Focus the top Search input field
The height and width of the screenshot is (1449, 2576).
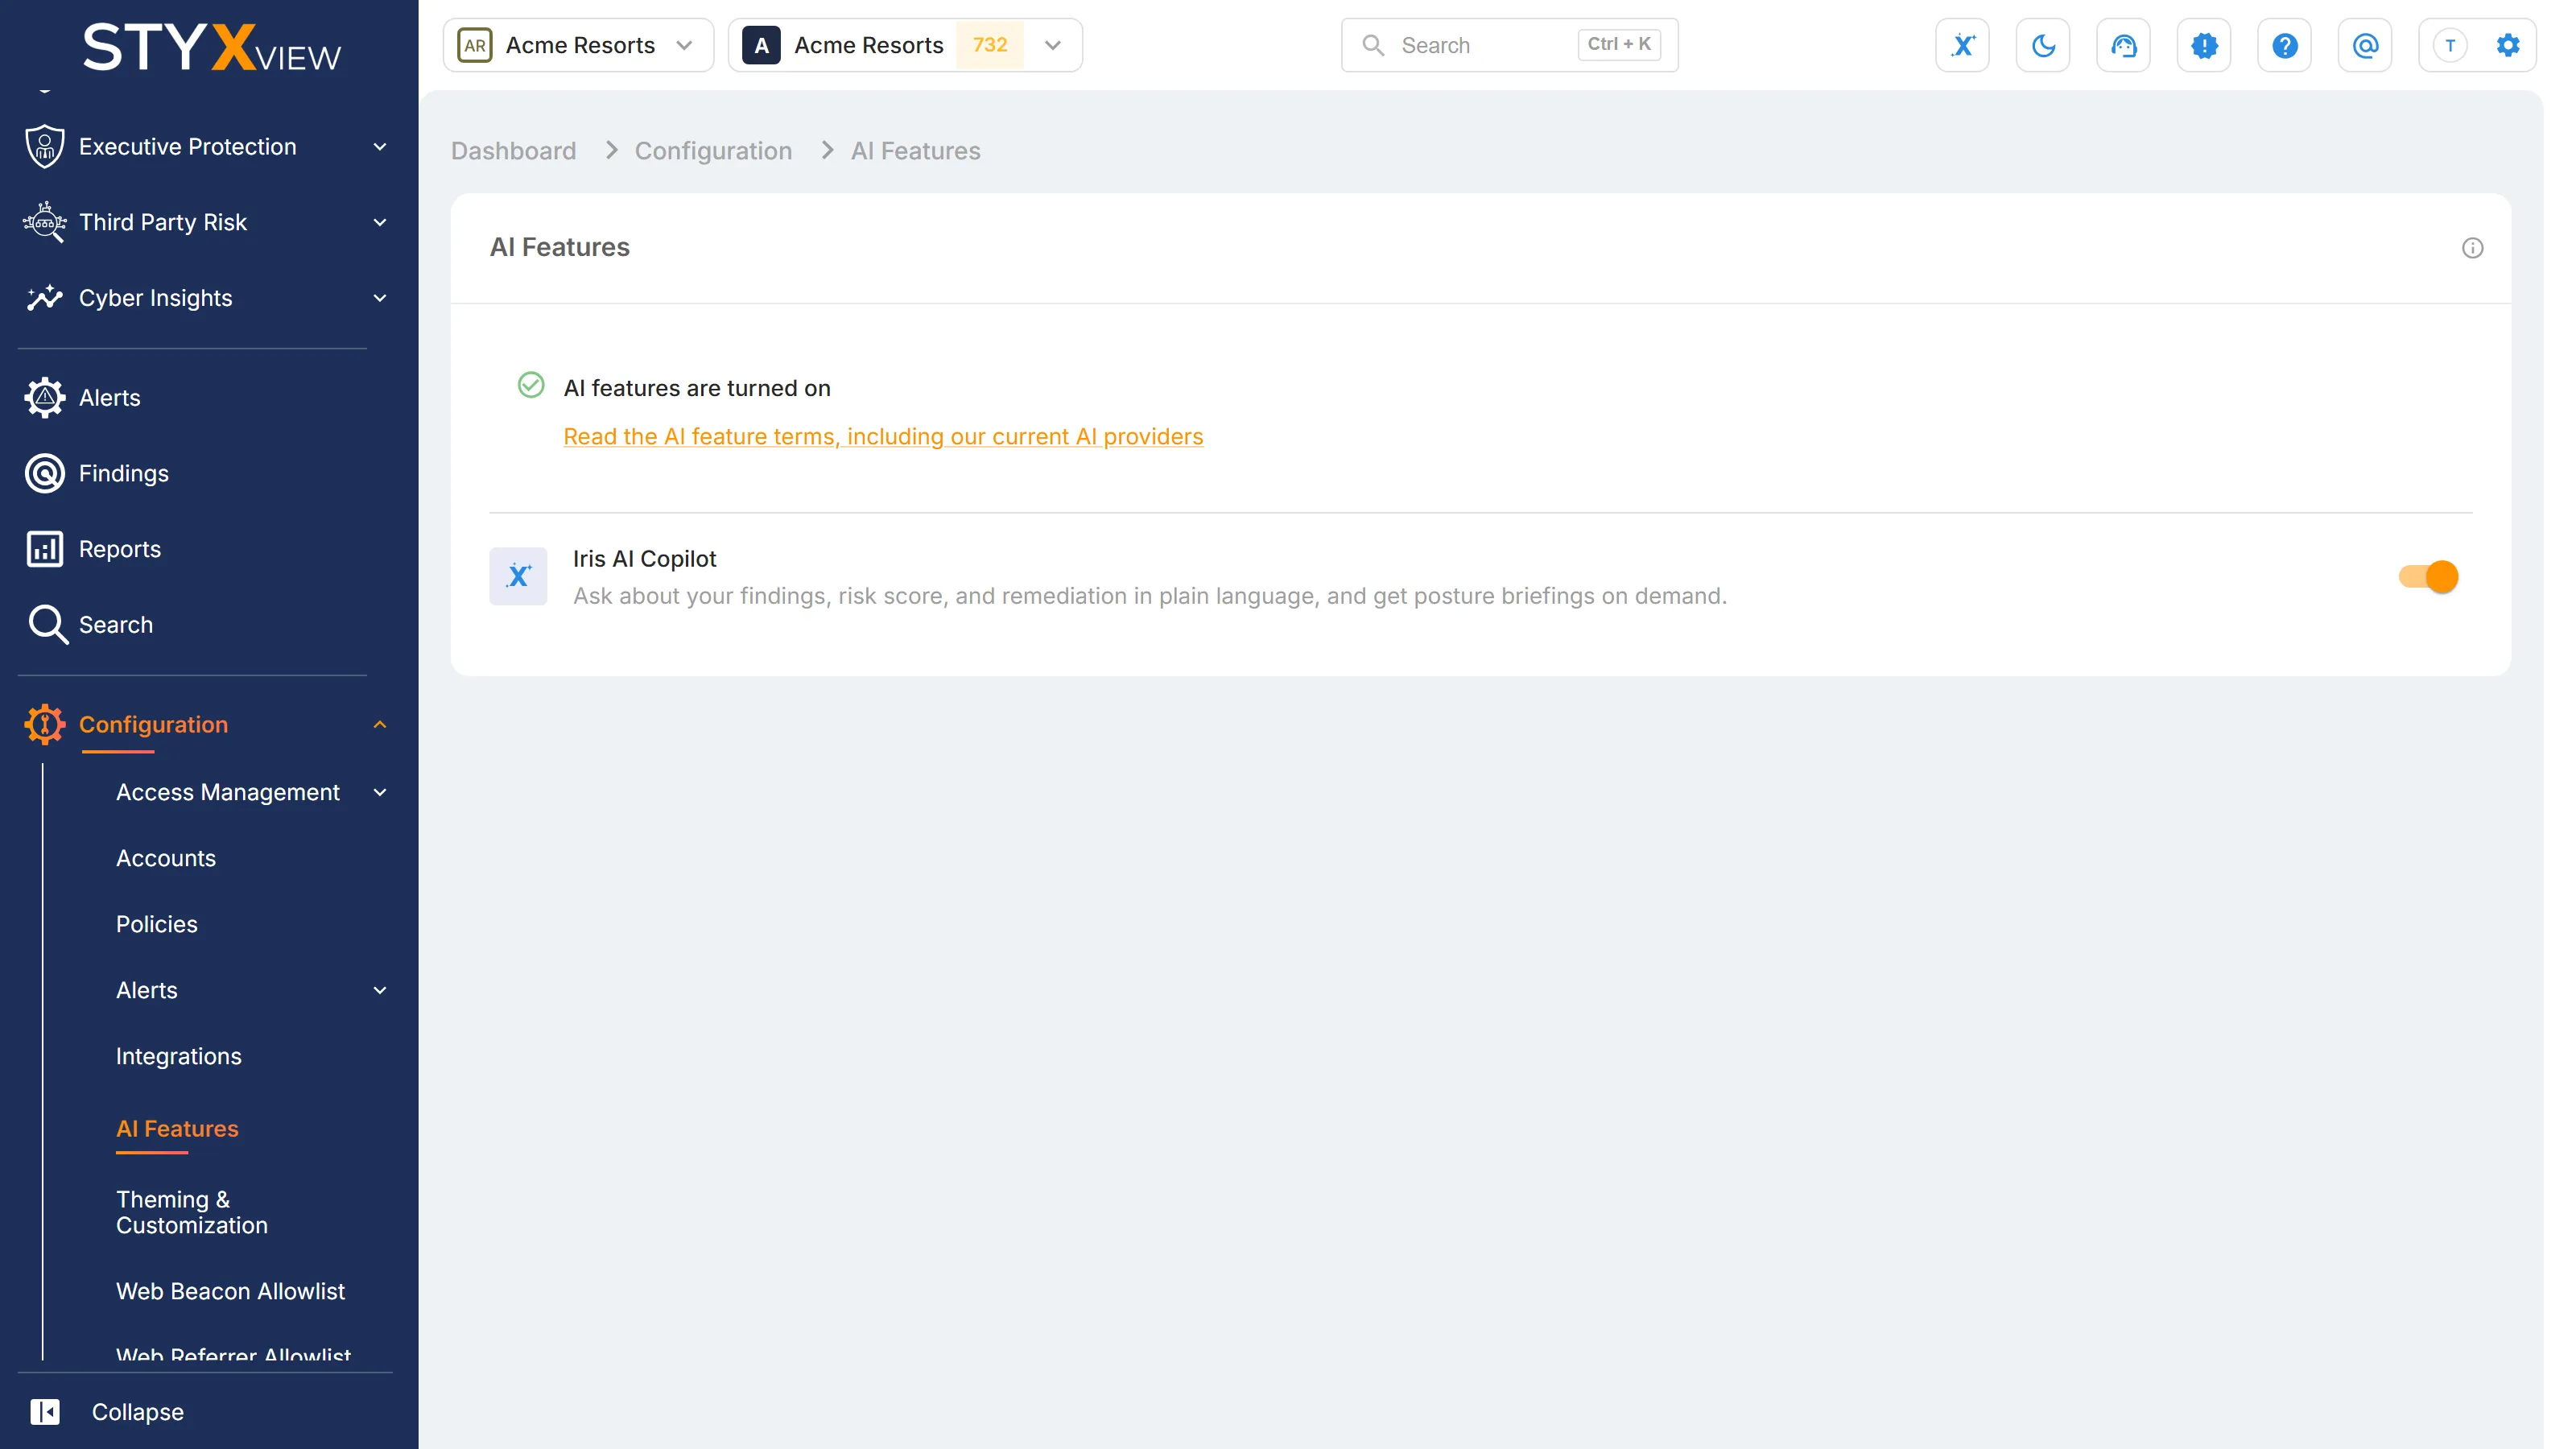pyautogui.click(x=1508, y=45)
